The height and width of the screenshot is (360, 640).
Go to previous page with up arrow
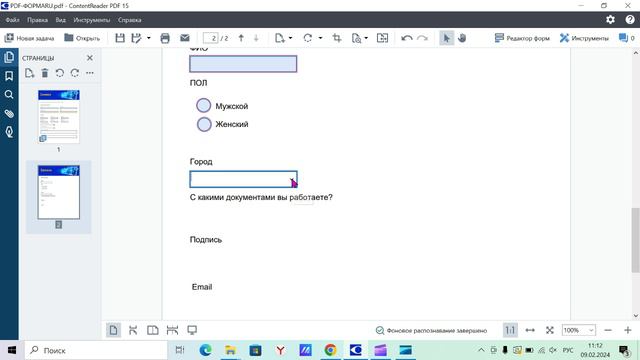pos(241,38)
